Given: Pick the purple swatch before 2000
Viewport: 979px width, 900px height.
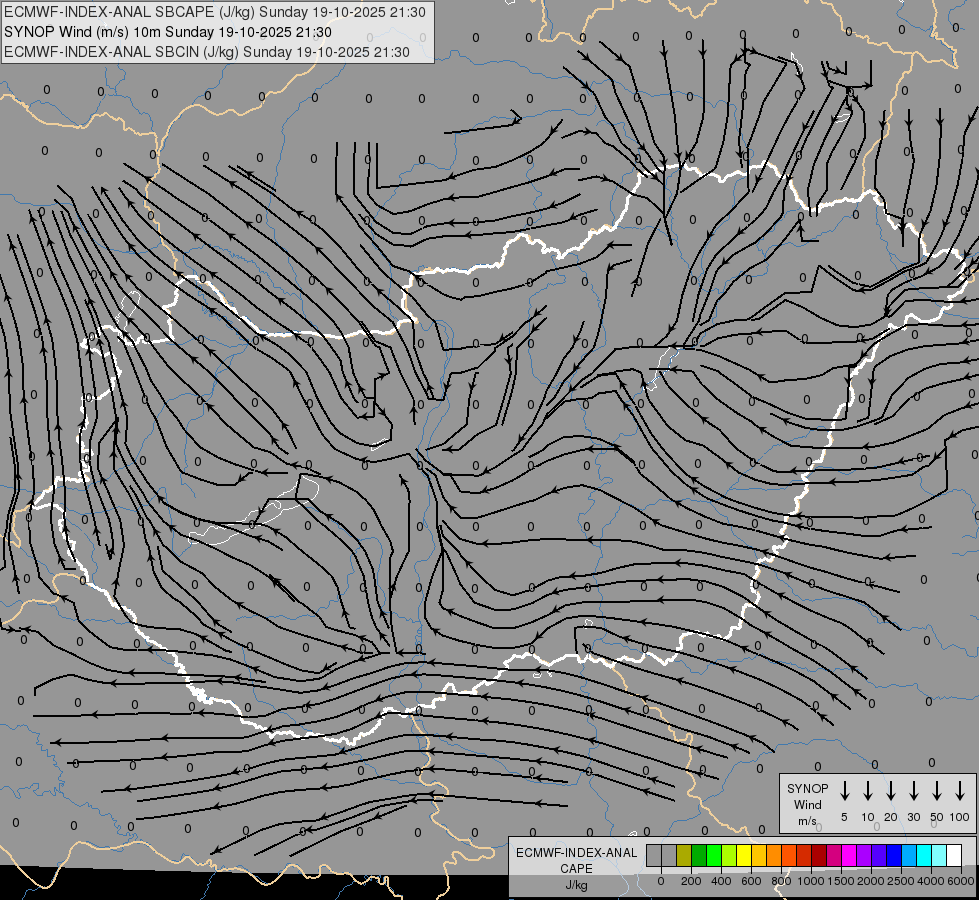Looking at the screenshot, I should [x=863, y=855].
